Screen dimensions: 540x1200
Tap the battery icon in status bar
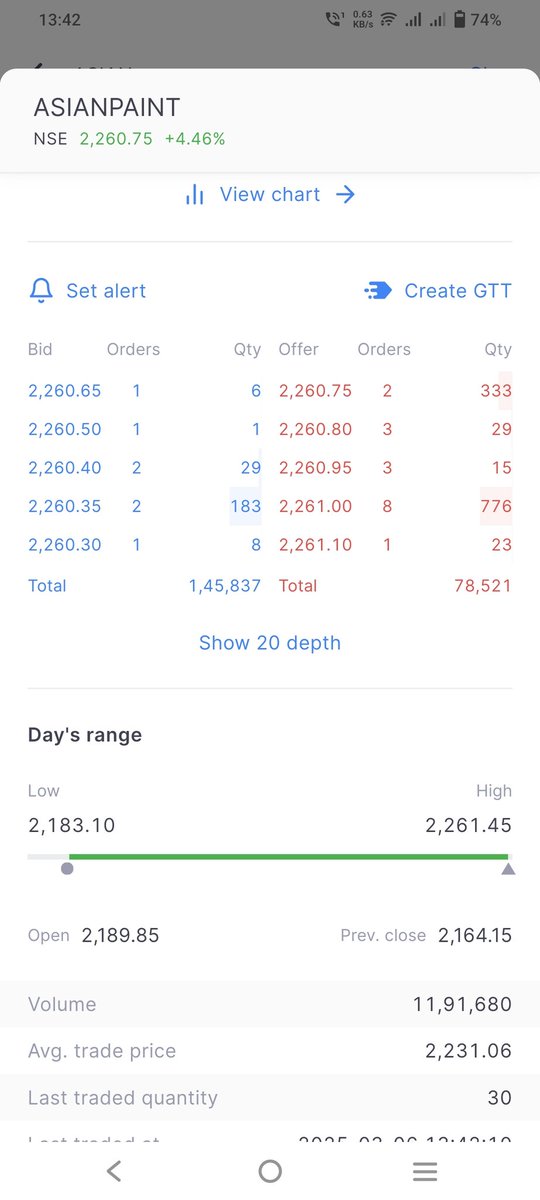[459, 20]
